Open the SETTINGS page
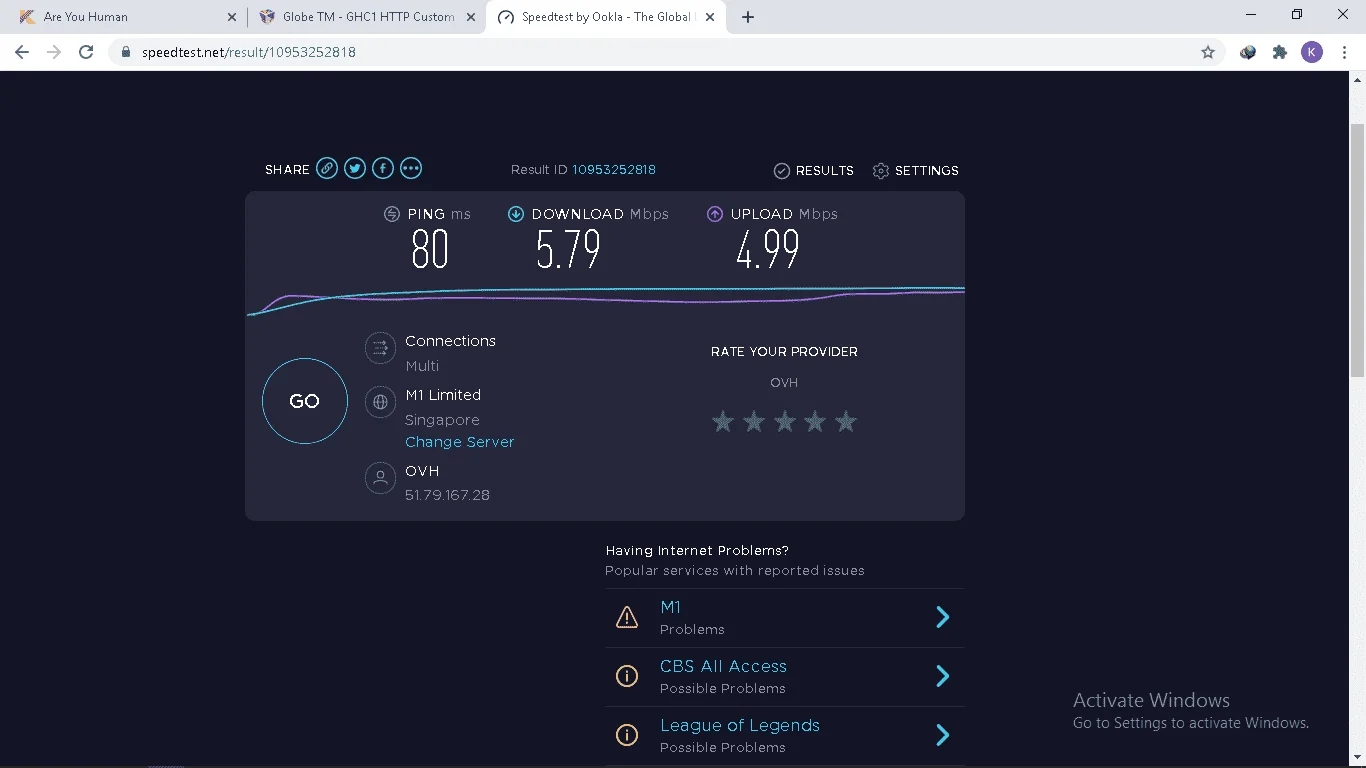Image resolution: width=1366 pixels, height=768 pixels. [x=927, y=171]
